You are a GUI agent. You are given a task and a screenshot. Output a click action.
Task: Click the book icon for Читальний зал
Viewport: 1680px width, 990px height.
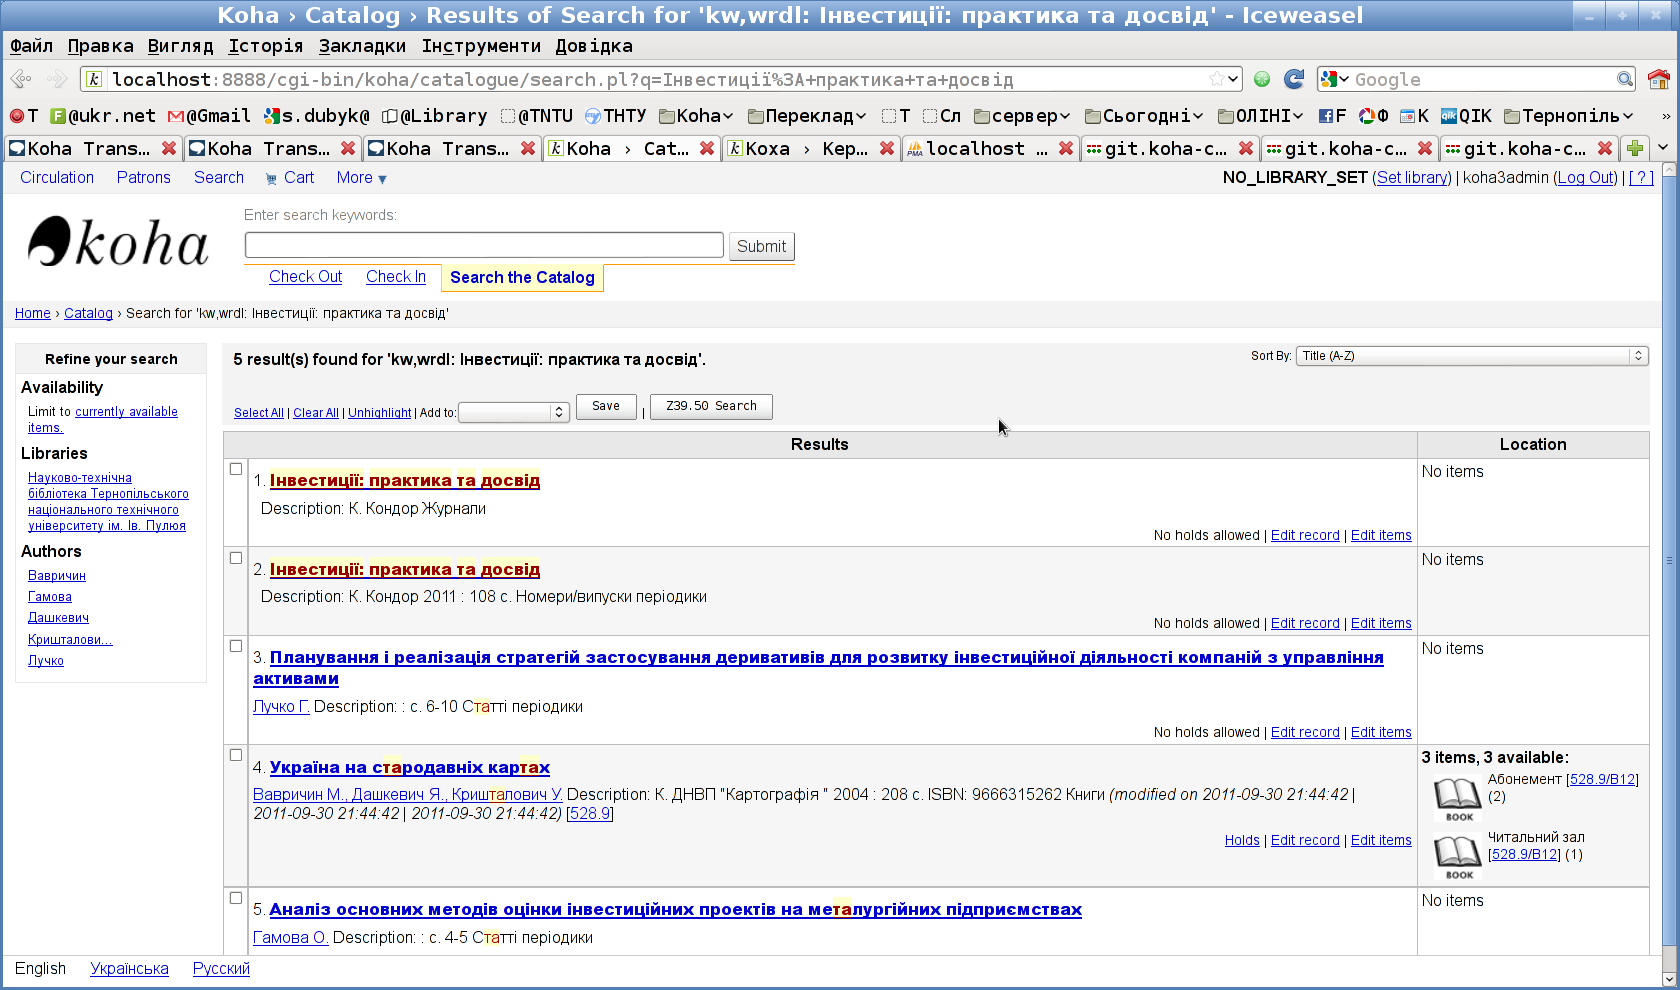(x=1457, y=856)
